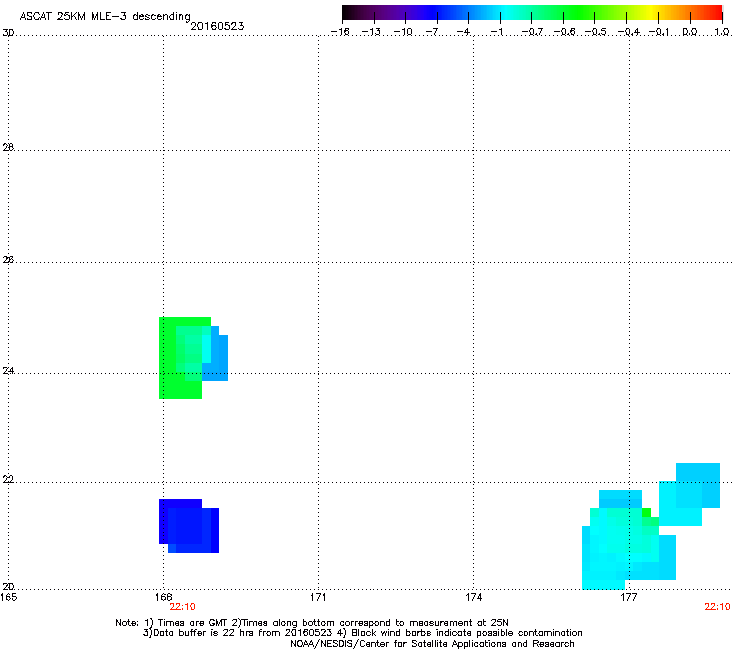Click the longitude label 177
The image size is (740, 650).
coord(629,597)
